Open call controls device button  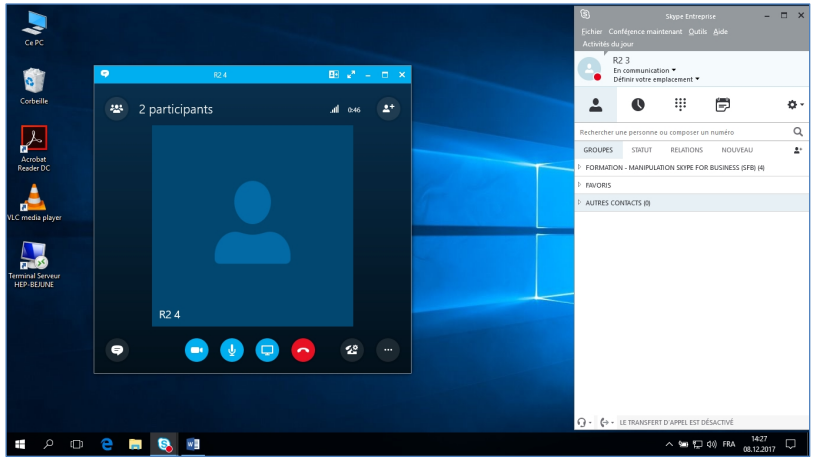tap(352, 350)
